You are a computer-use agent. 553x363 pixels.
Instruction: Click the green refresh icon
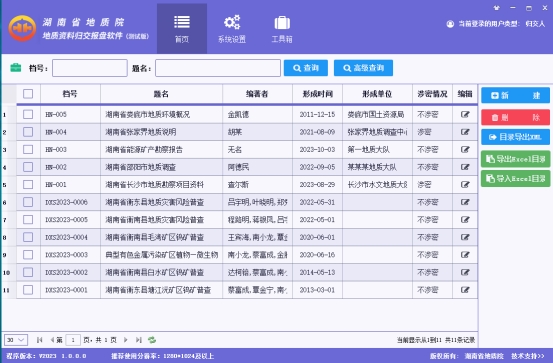pyautogui.click(x=152, y=340)
